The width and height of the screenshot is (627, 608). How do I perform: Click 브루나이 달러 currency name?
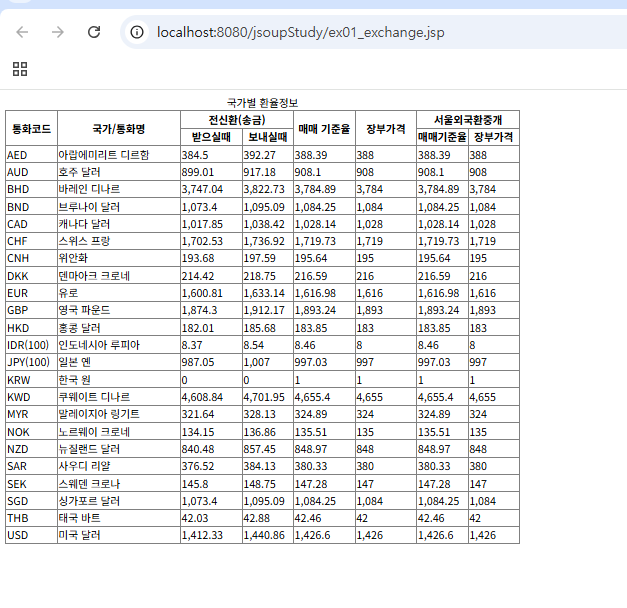point(89,207)
